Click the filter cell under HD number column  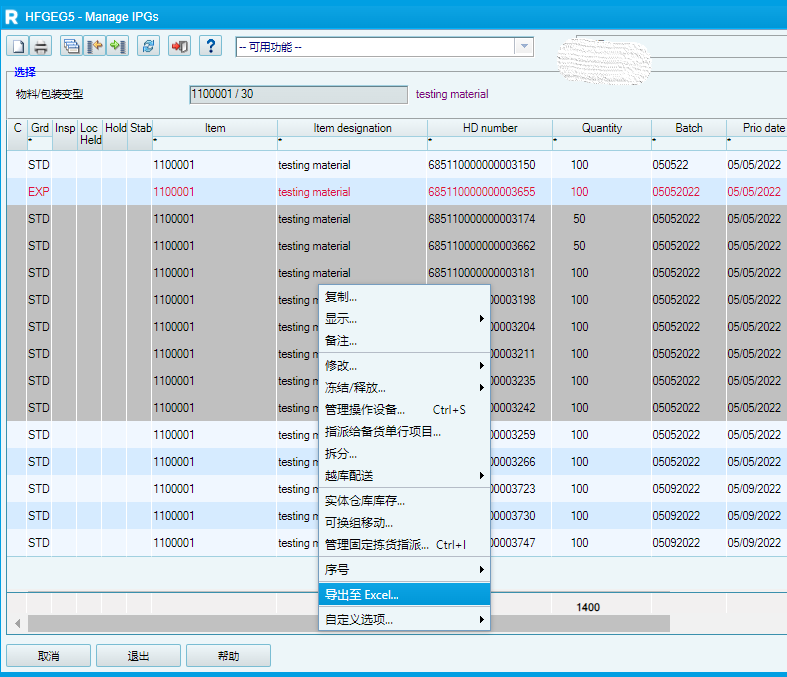(490, 143)
